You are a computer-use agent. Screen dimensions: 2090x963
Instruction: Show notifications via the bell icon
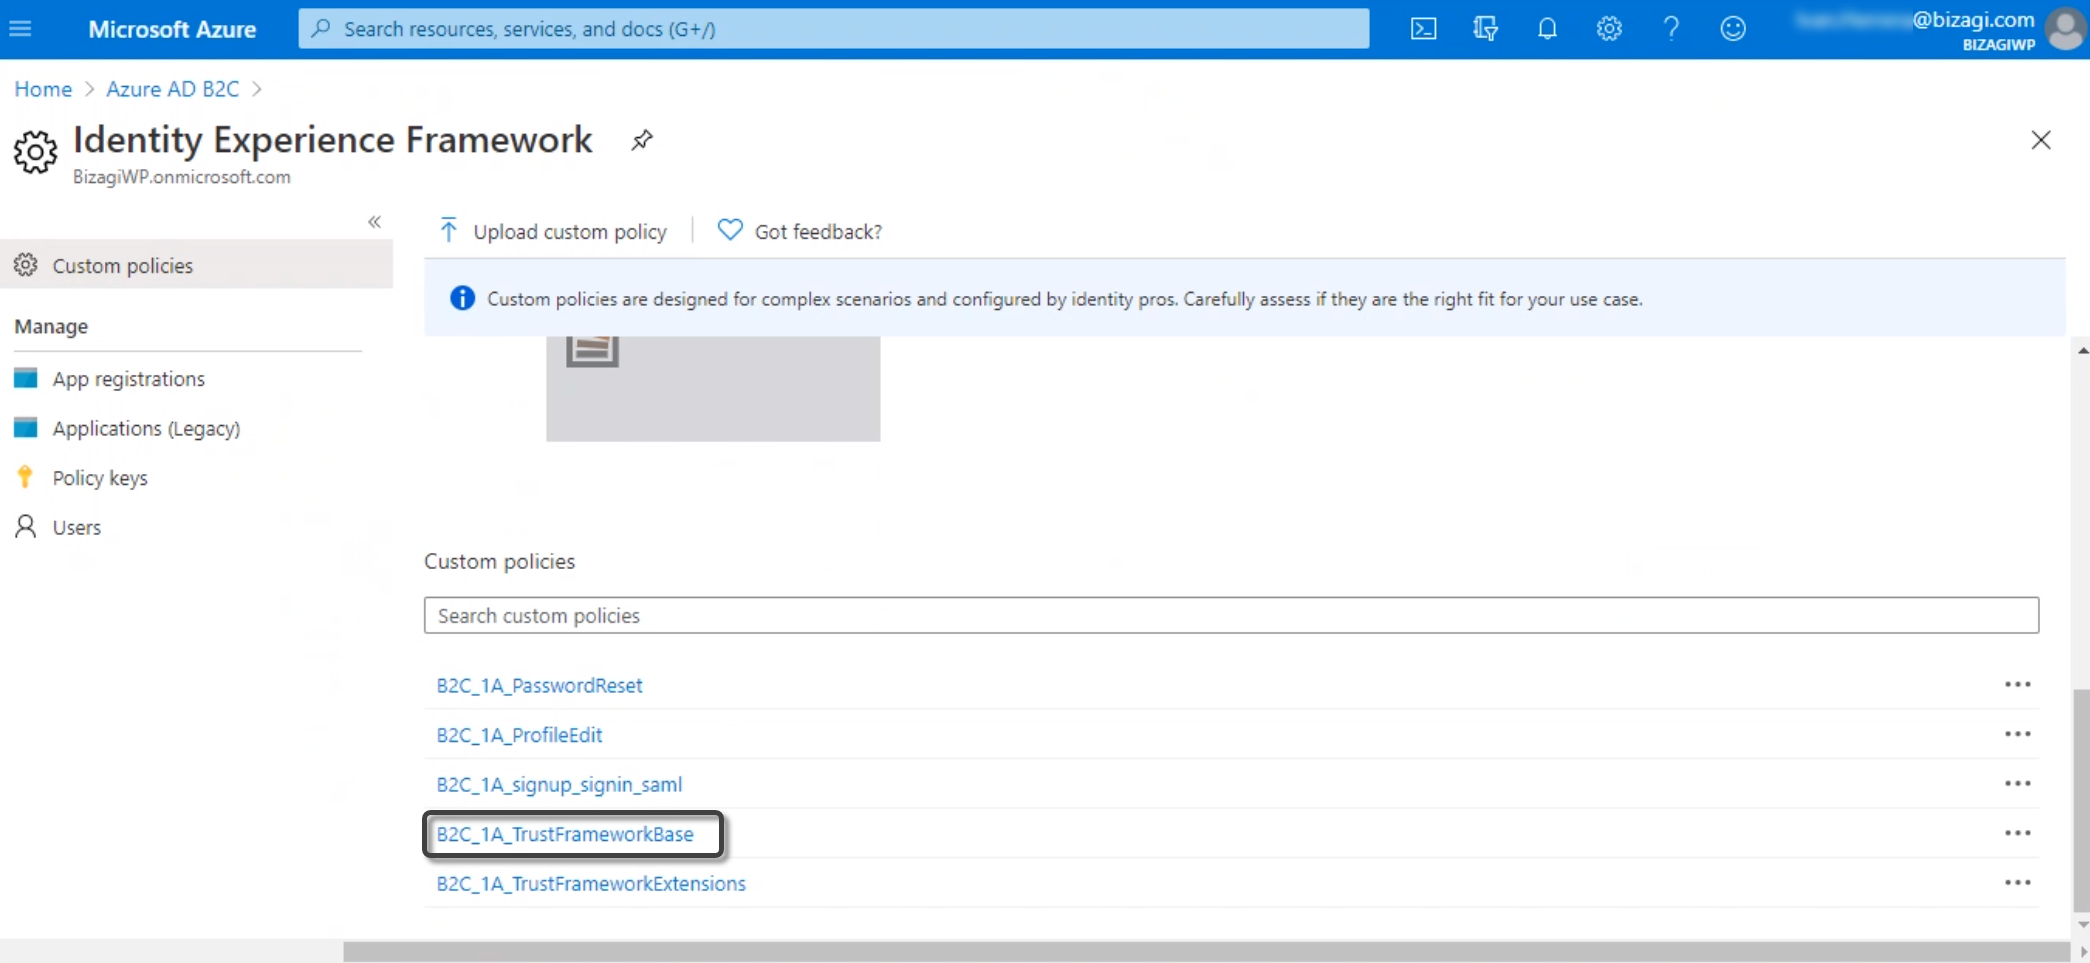(x=1547, y=29)
